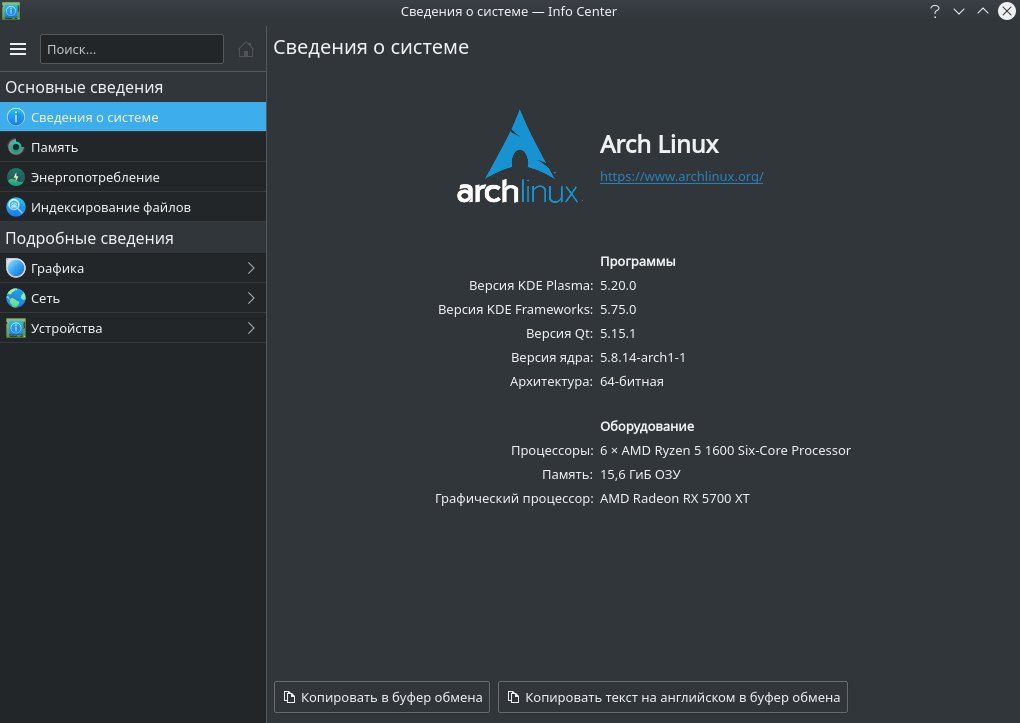Click Копировать в буфер обмена button

[x=382, y=697]
